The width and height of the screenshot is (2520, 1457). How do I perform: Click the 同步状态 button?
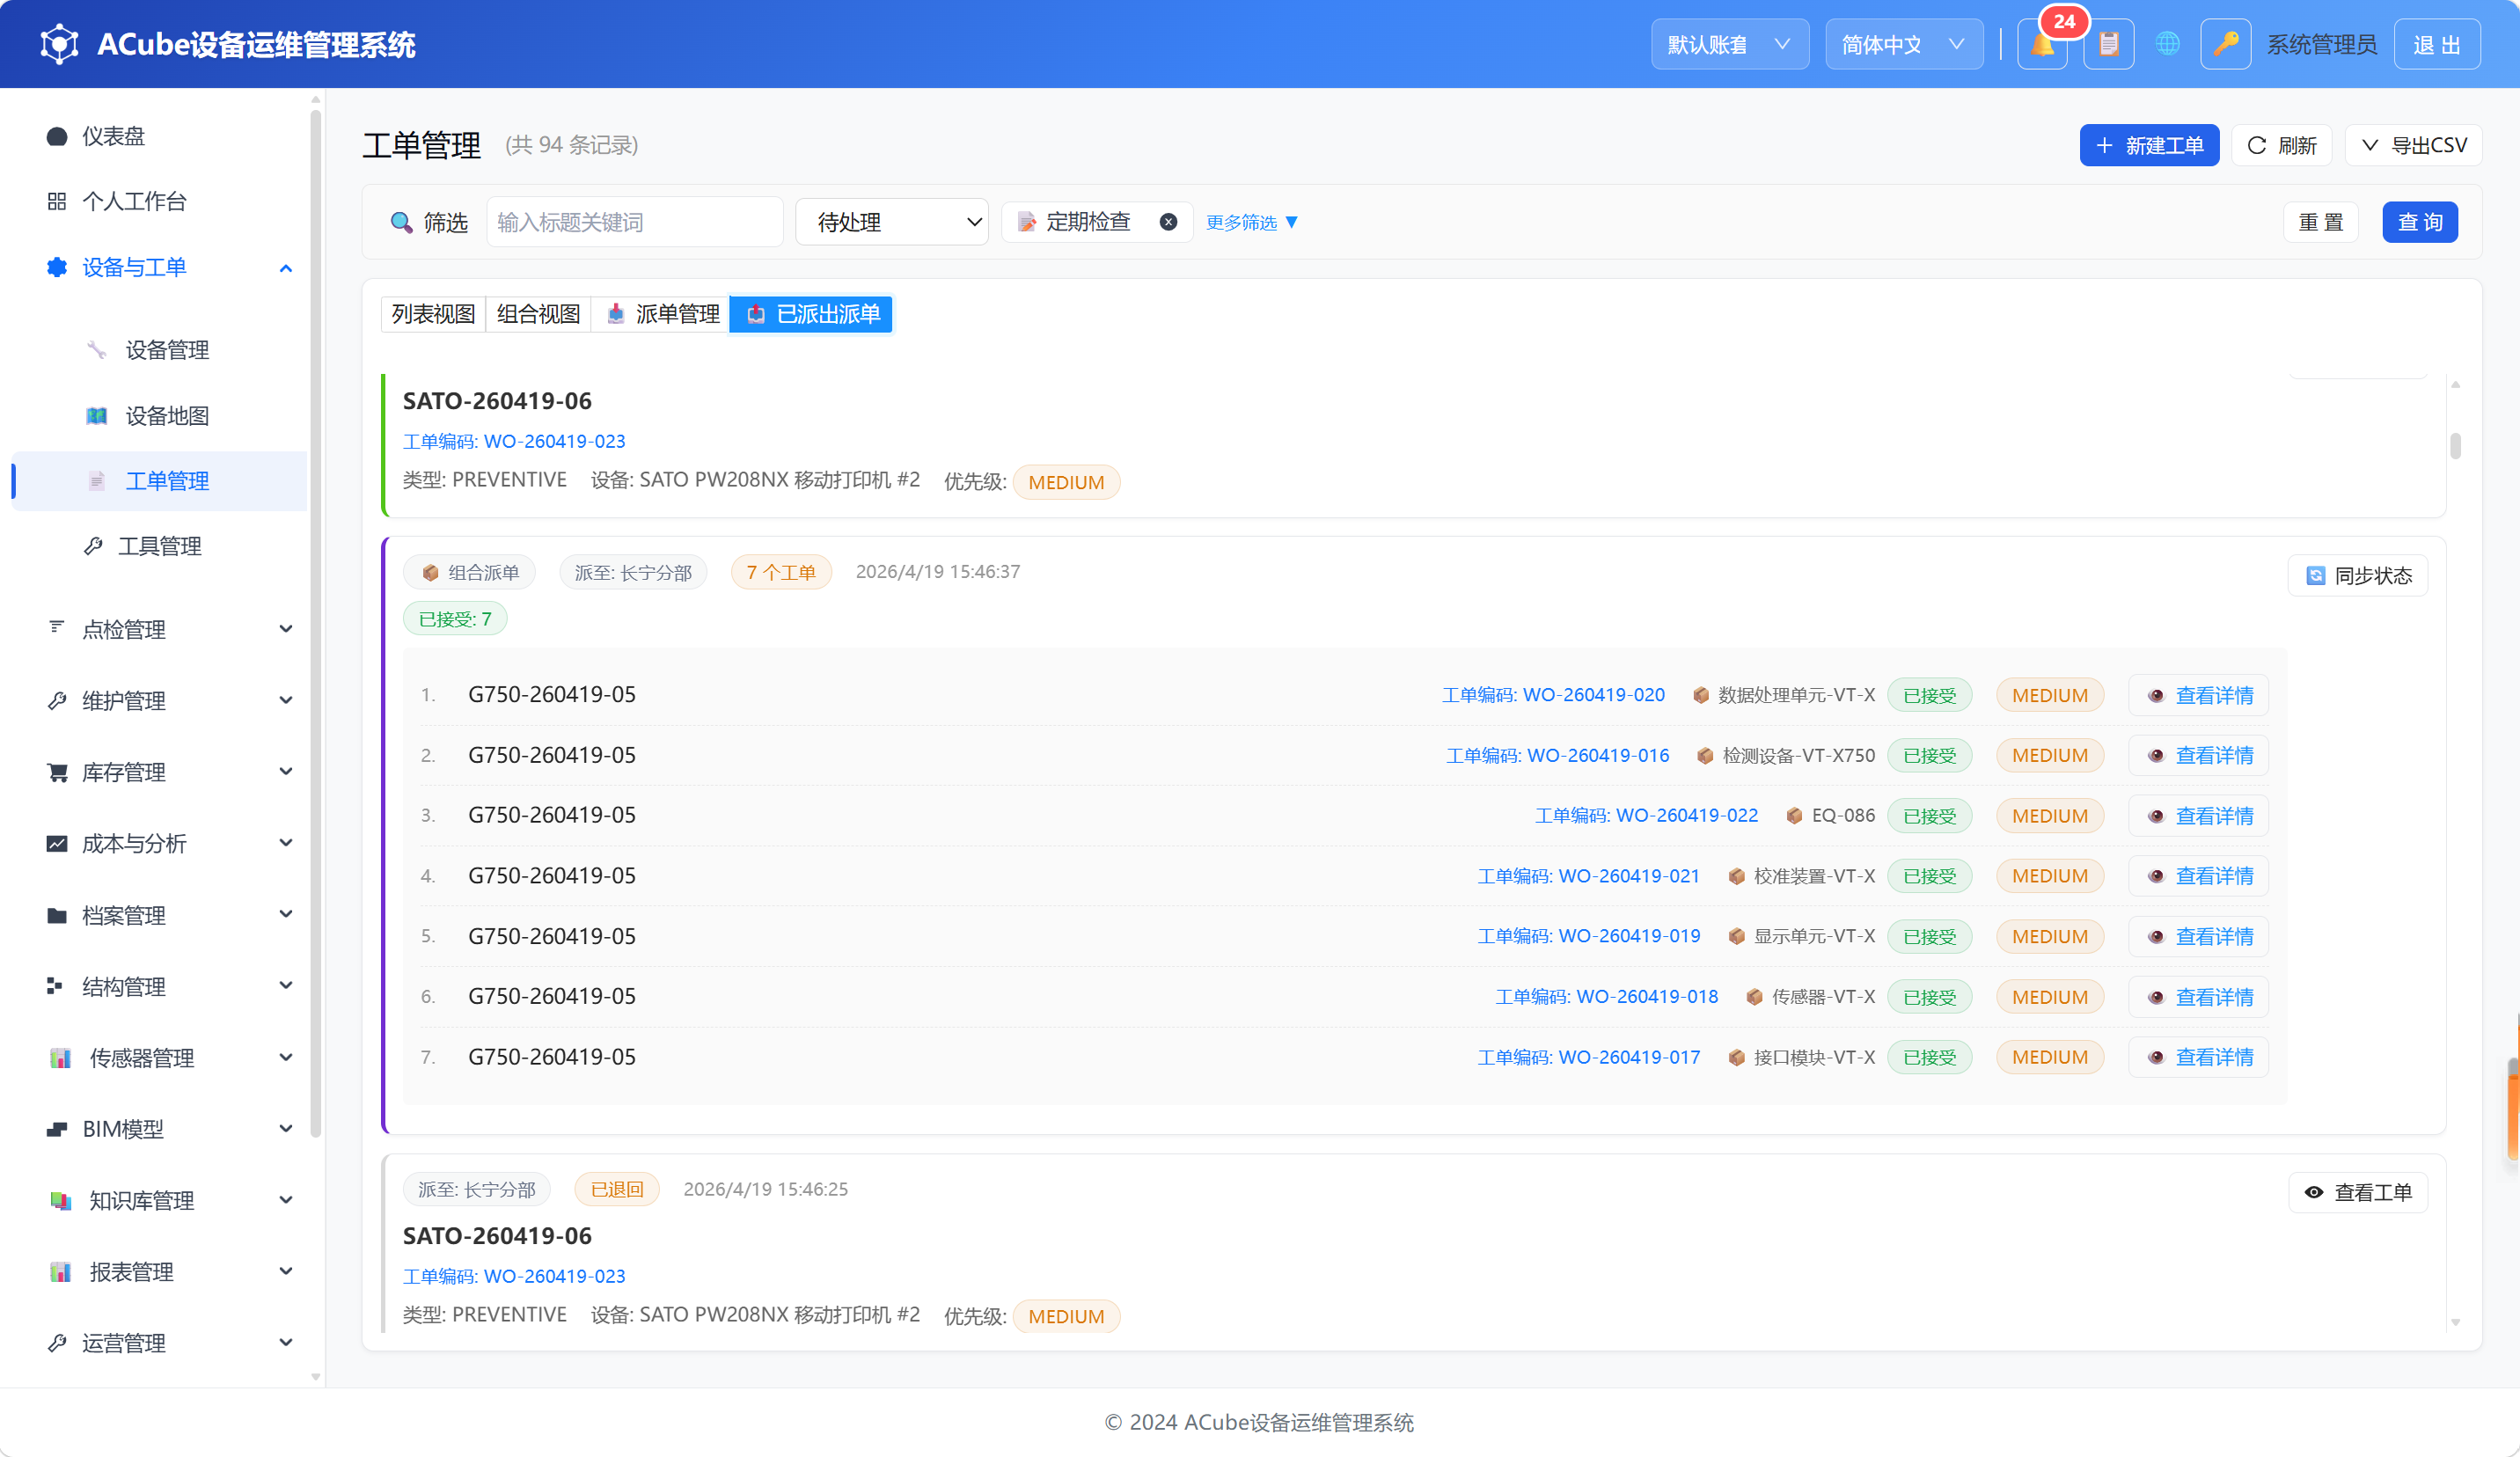click(x=2358, y=575)
